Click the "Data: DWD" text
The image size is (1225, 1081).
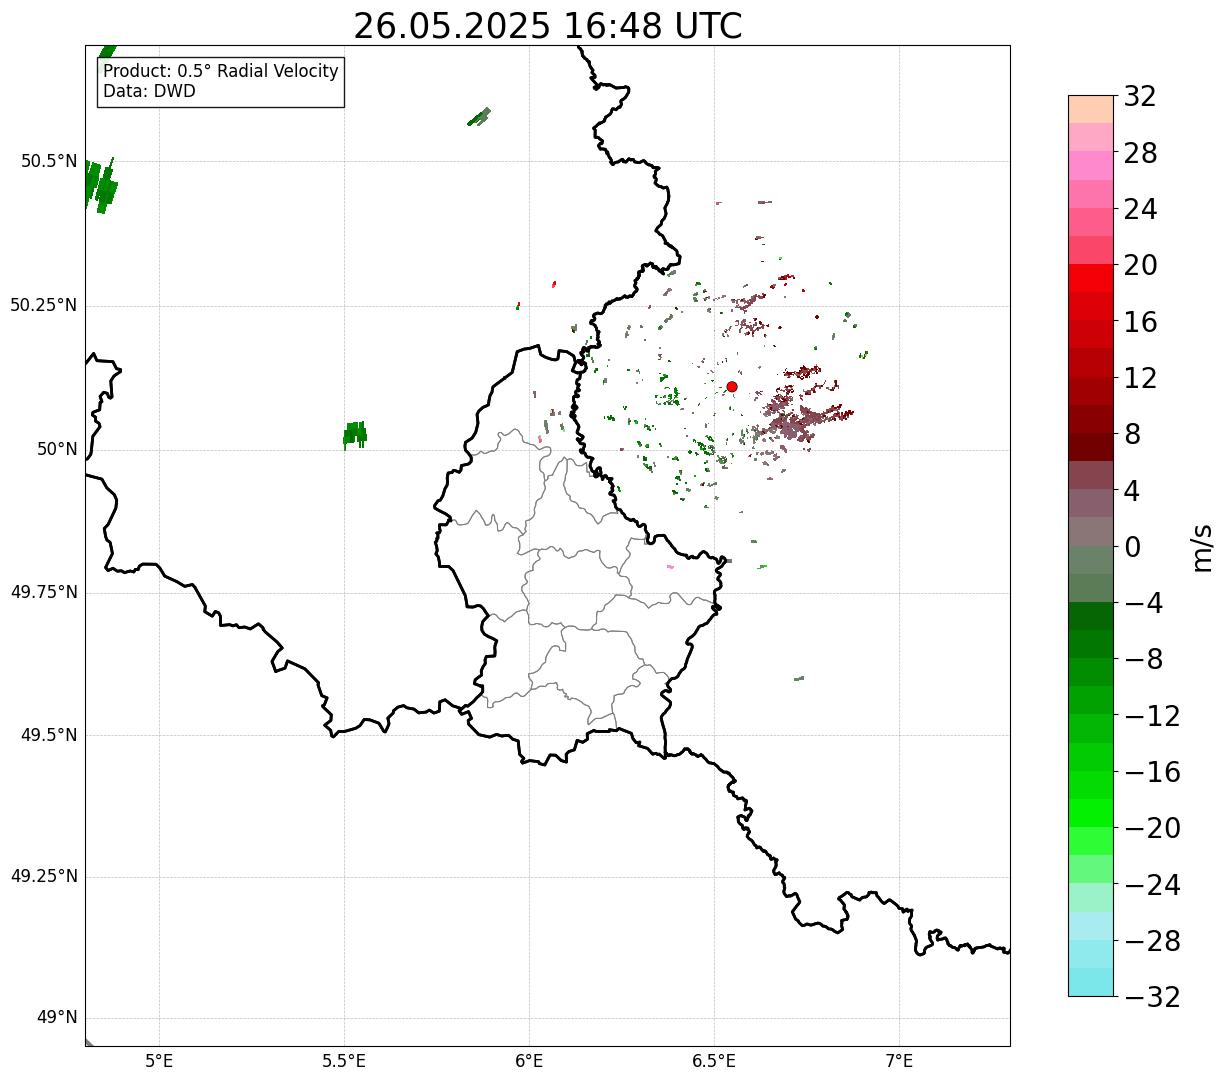coord(150,91)
